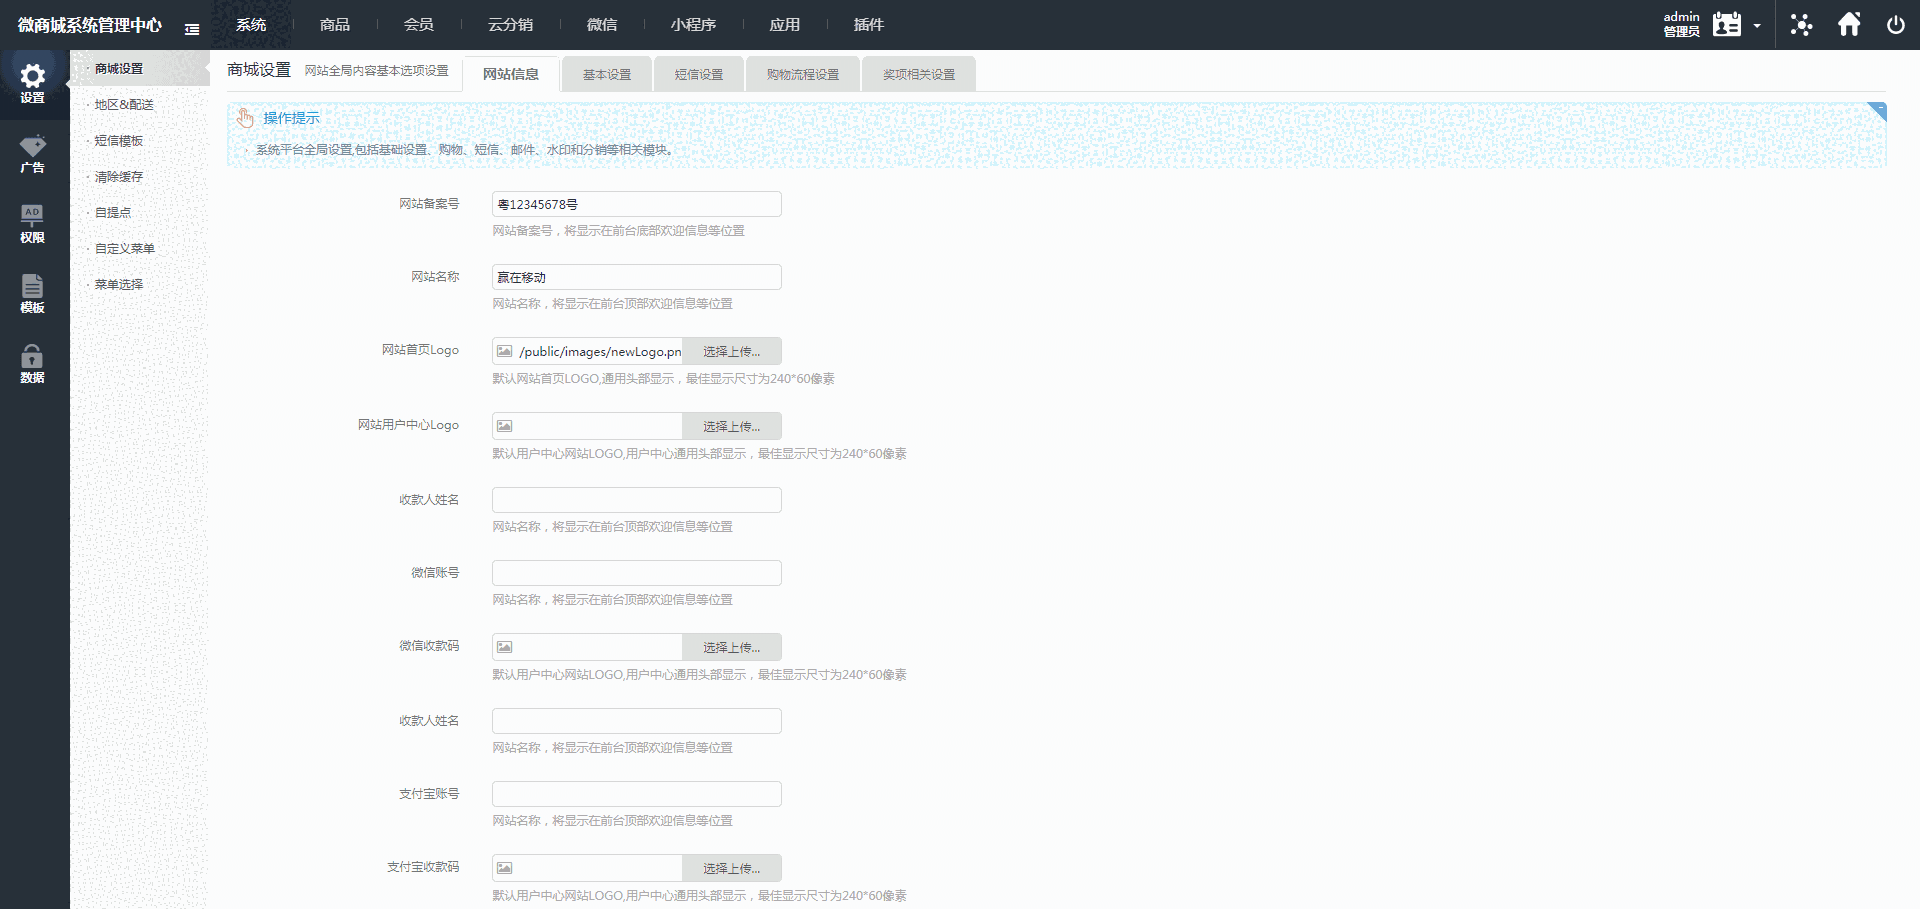The image size is (1920, 909).
Task: Go to home via the house icon
Action: coord(1849,24)
